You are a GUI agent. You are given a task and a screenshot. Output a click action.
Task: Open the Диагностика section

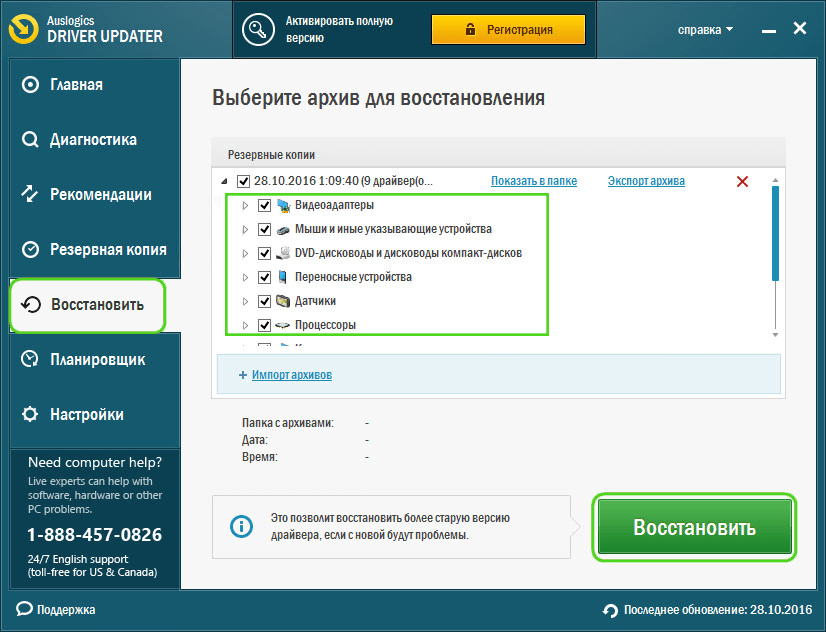click(x=95, y=140)
